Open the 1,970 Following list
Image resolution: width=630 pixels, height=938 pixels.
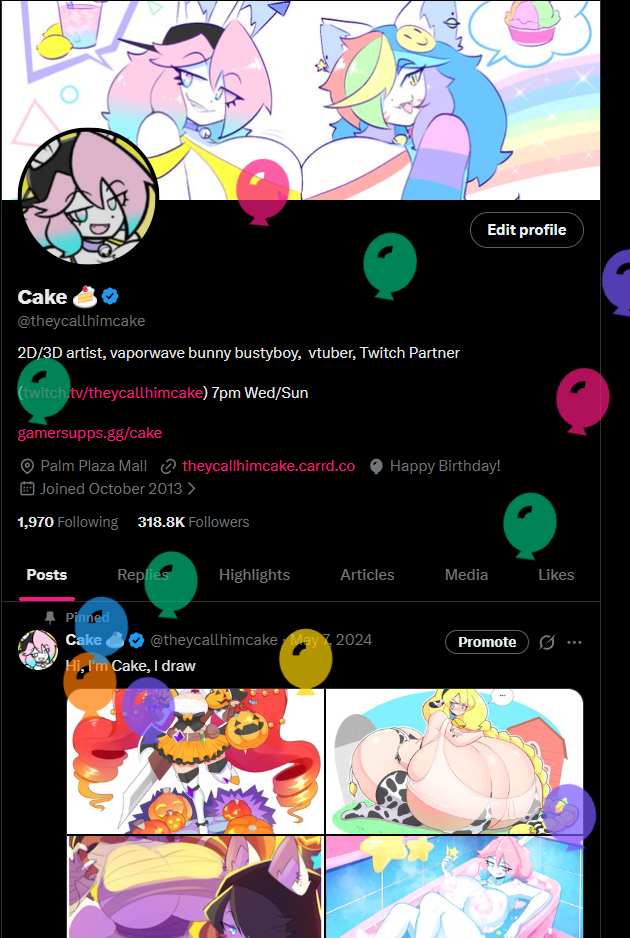click(x=67, y=522)
